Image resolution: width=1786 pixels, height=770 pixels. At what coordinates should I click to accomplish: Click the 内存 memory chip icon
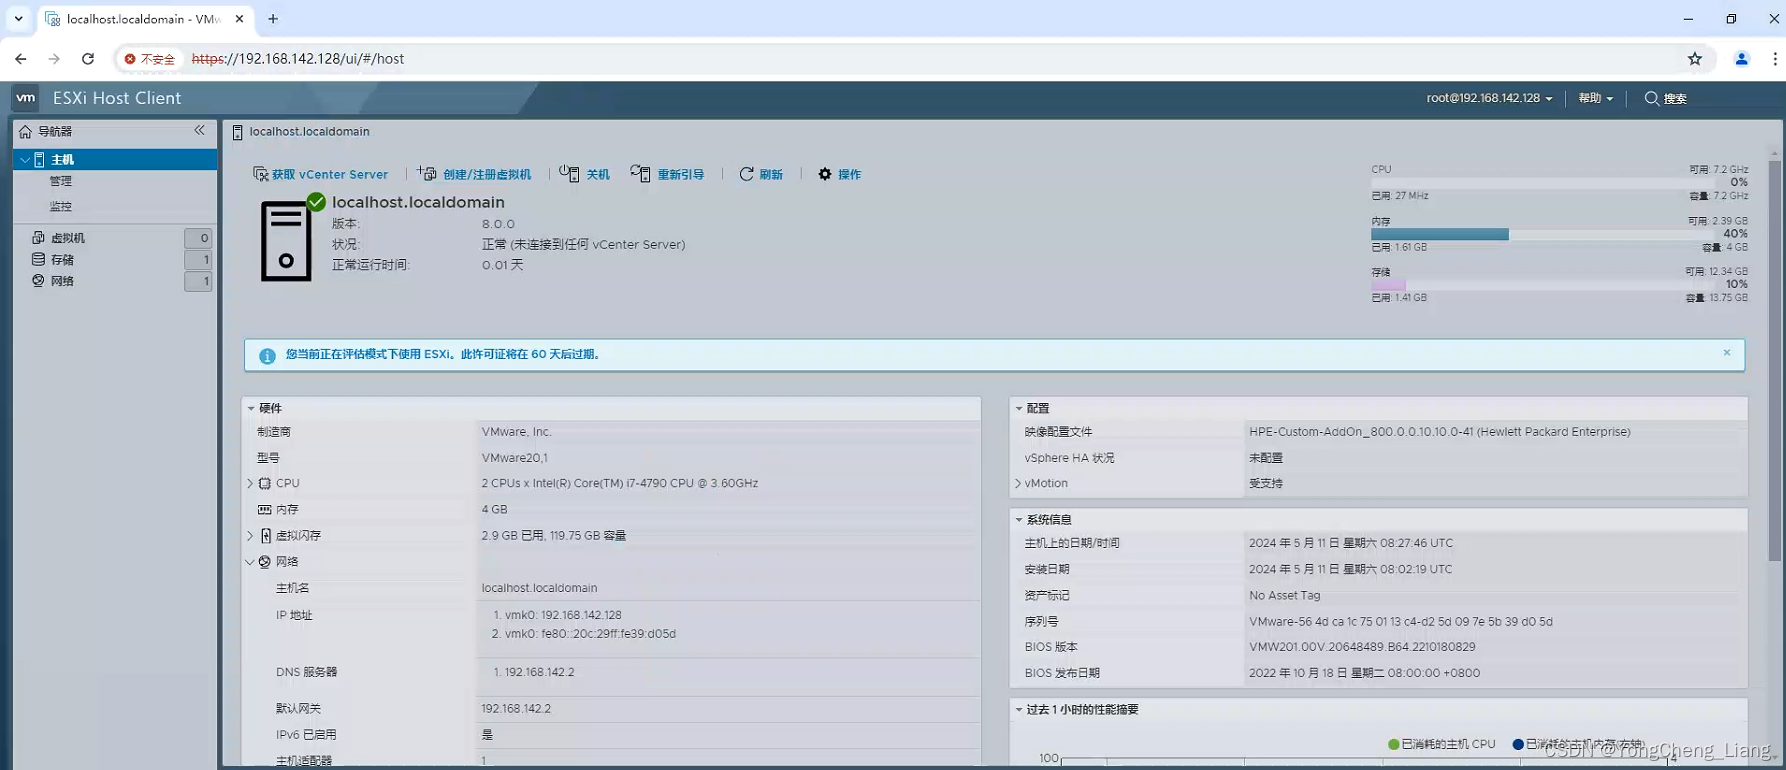coord(265,509)
